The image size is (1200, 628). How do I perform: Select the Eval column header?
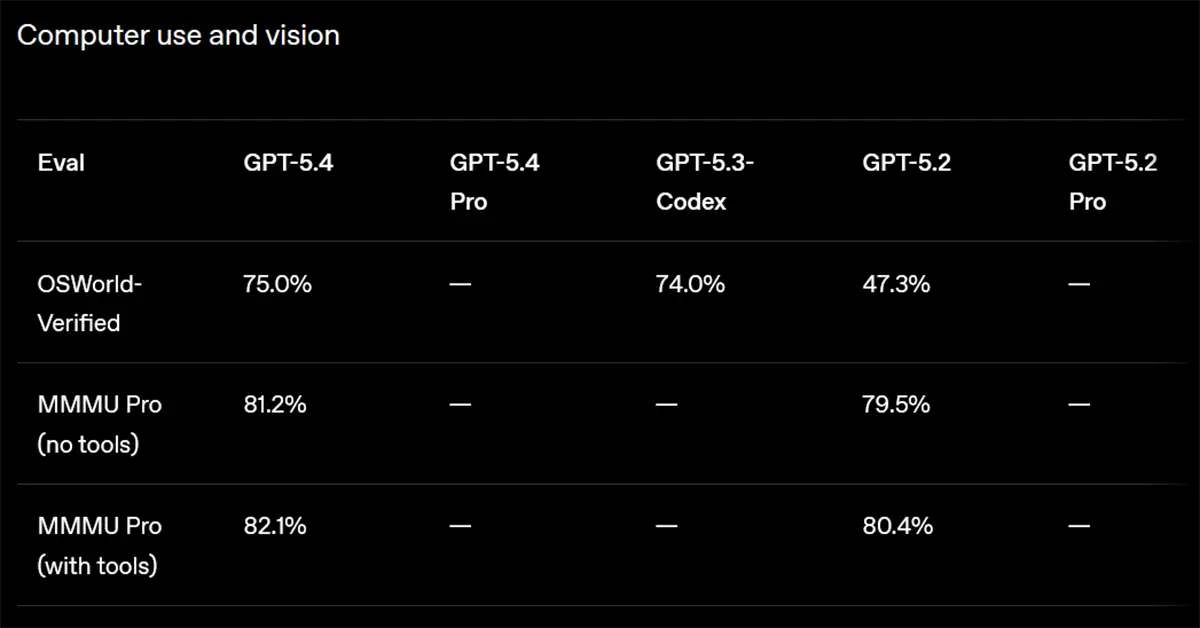61,163
